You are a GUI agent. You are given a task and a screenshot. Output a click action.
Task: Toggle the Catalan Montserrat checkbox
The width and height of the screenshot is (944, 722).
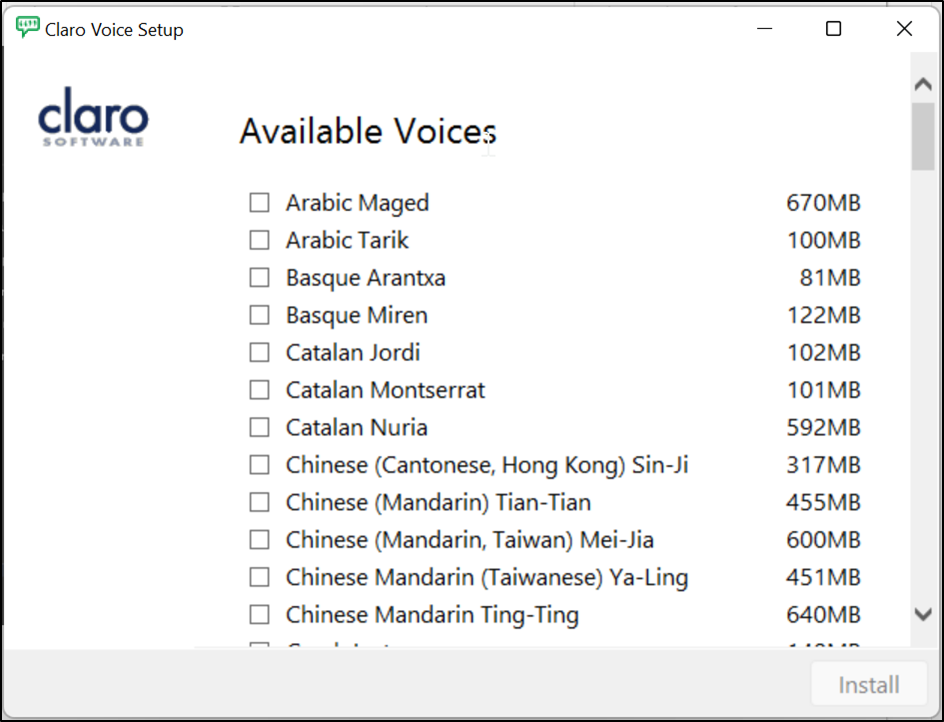point(260,390)
